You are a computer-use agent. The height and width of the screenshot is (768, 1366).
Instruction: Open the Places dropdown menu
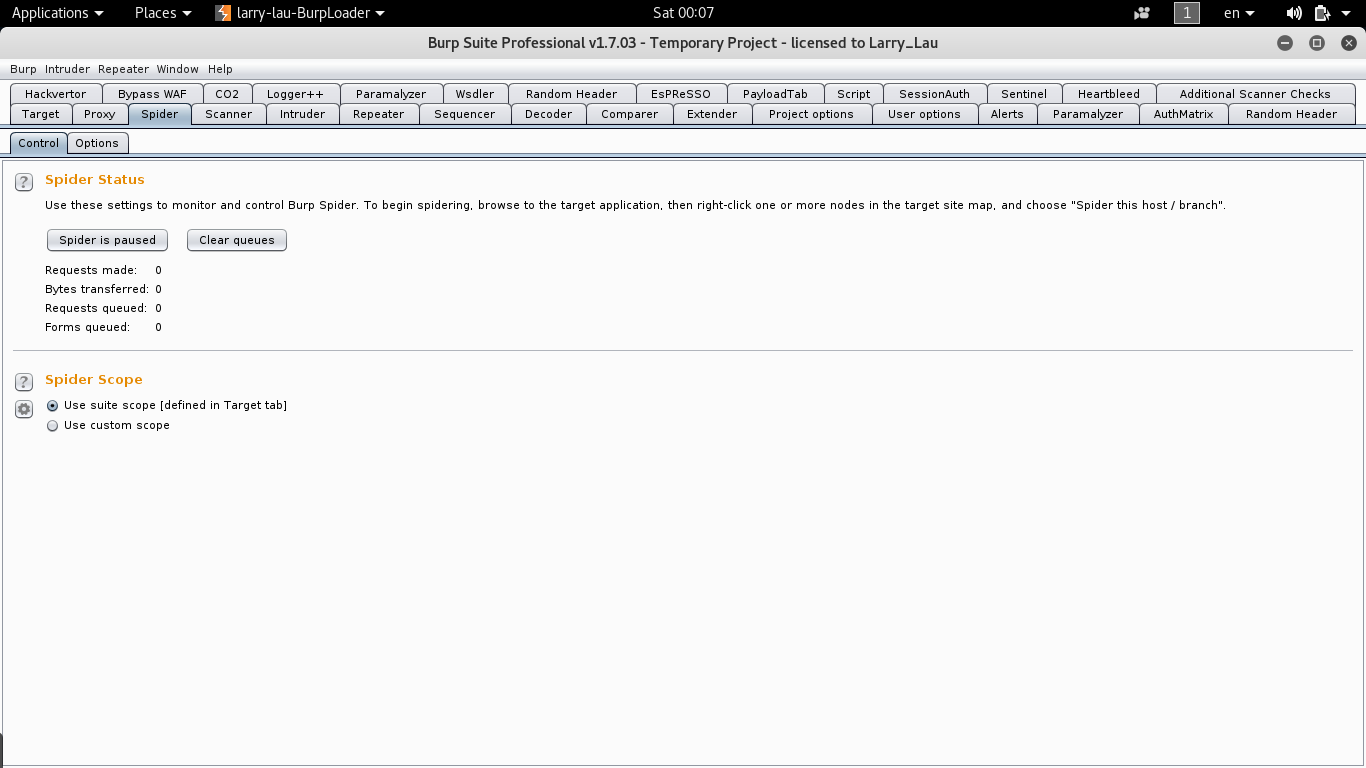tap(163, 13)
